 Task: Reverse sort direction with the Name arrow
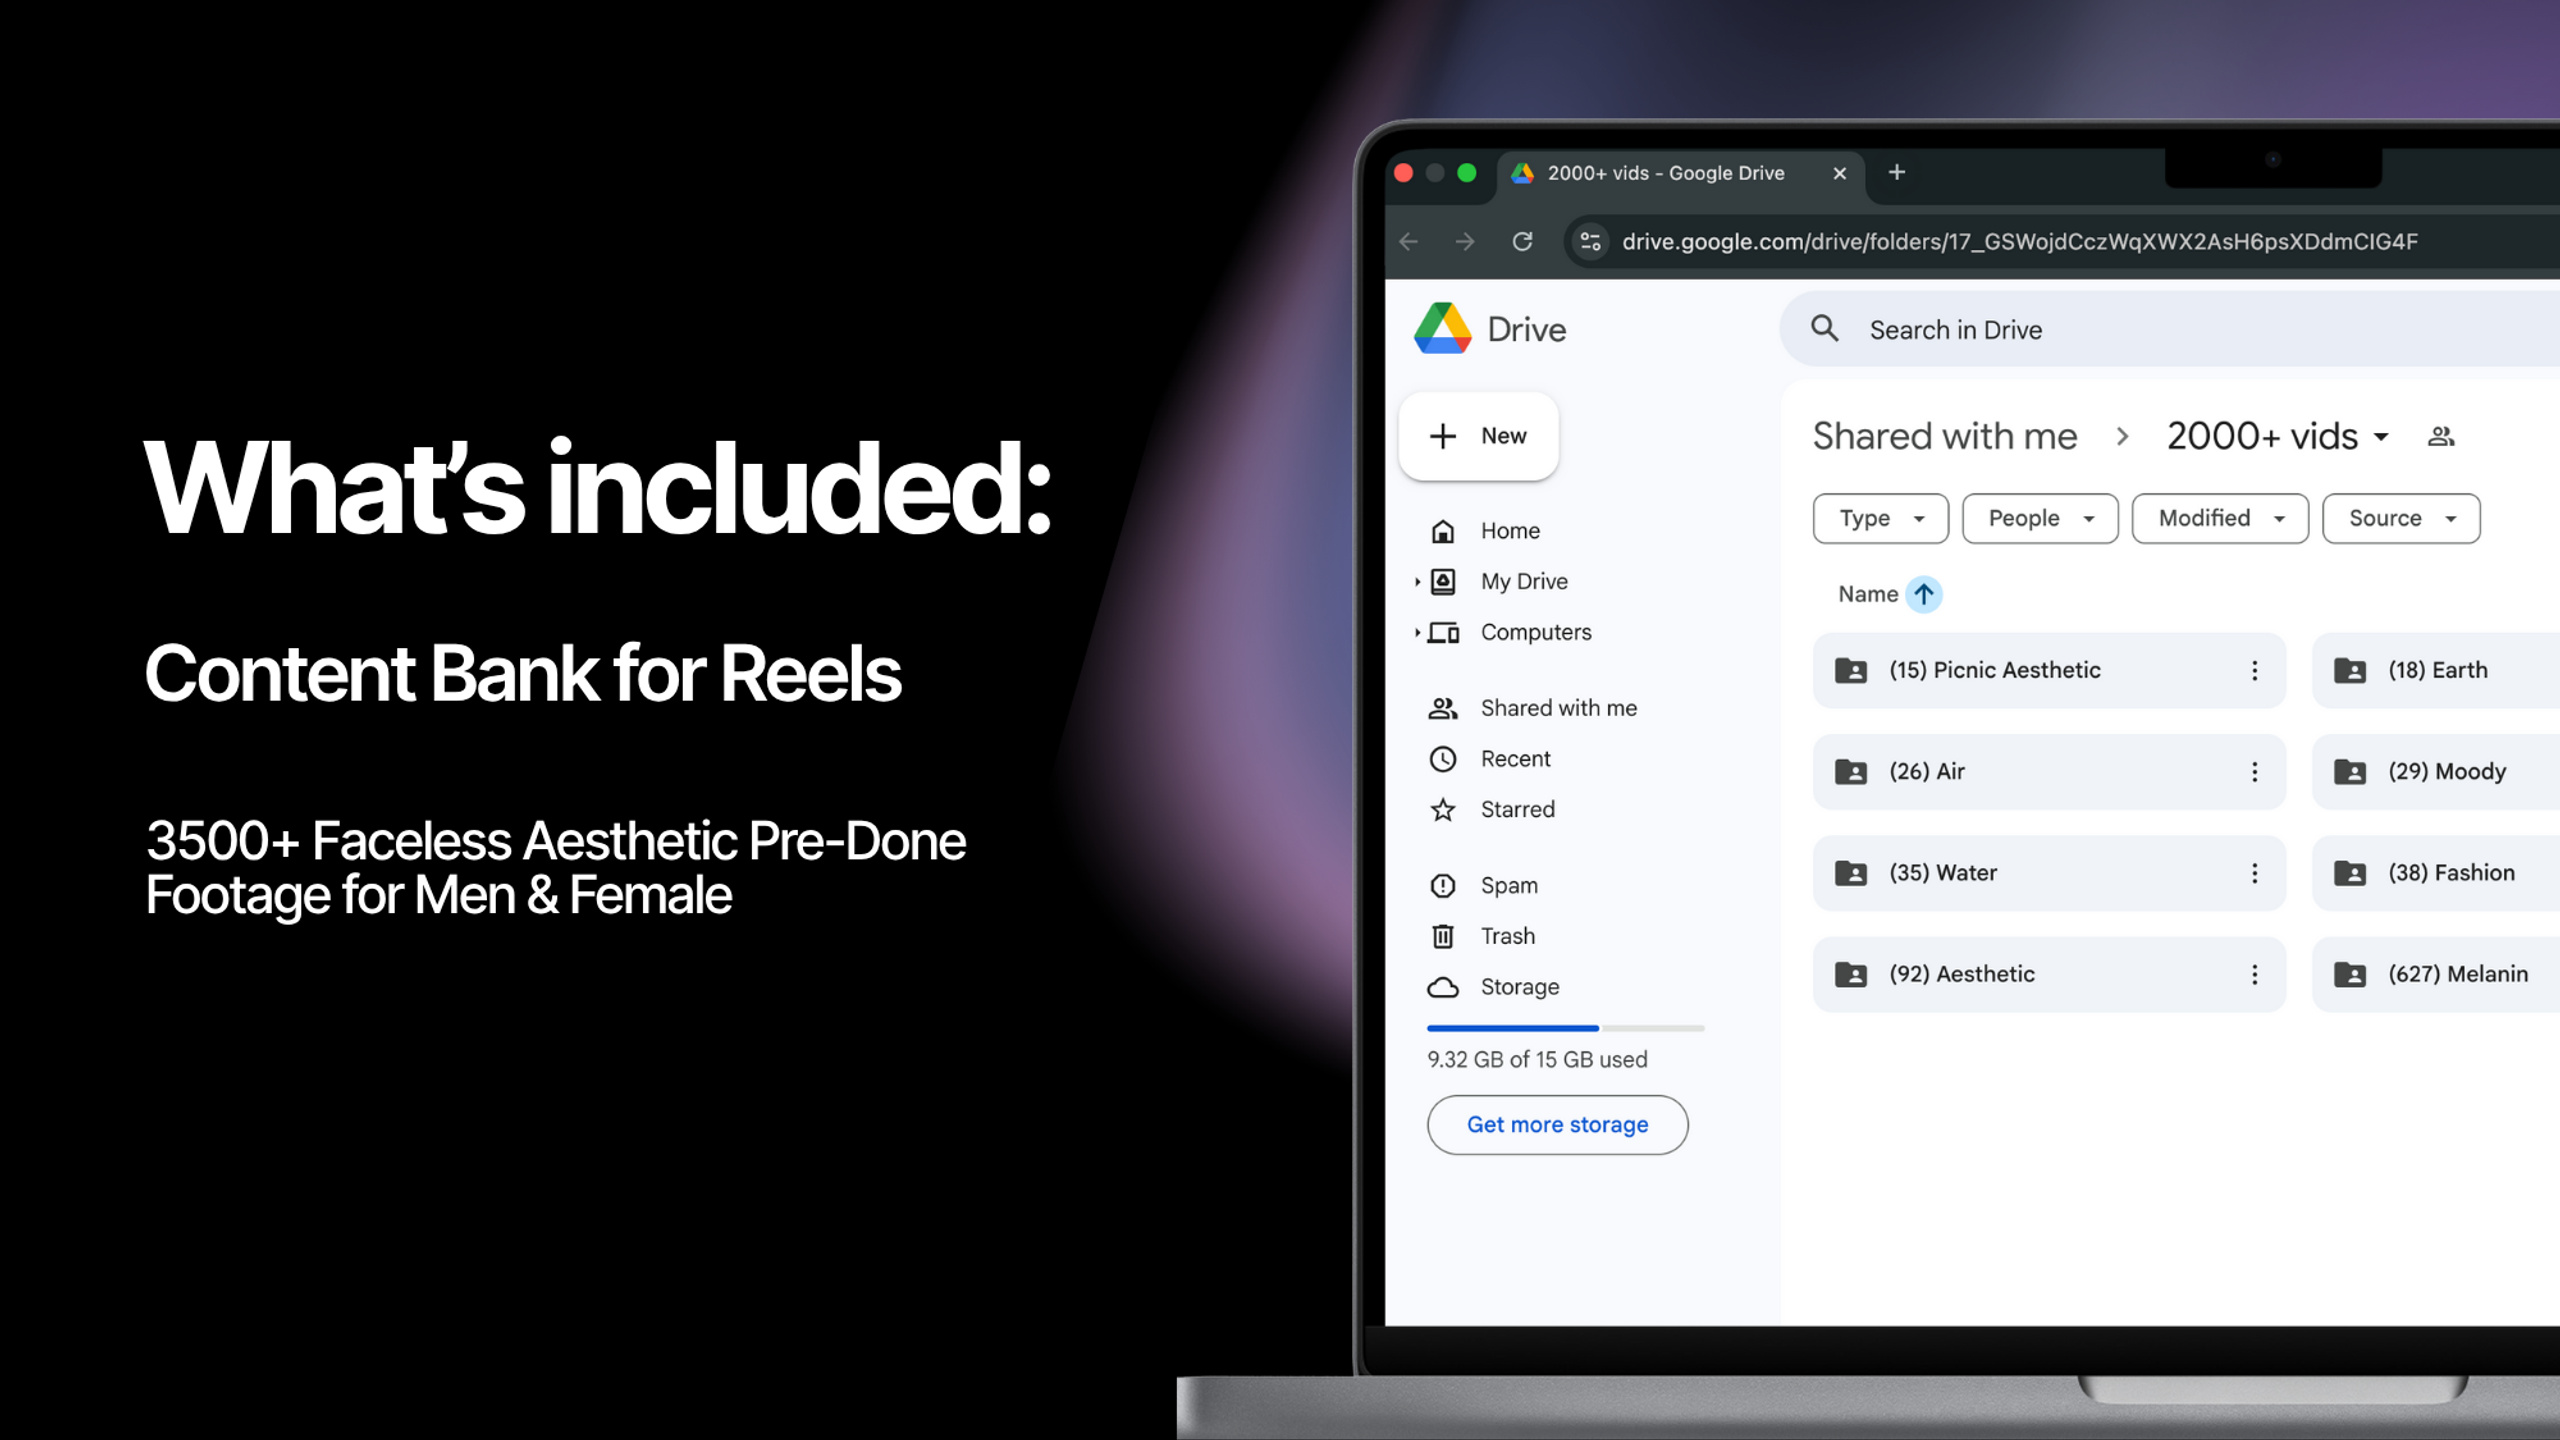point(1924,594)
